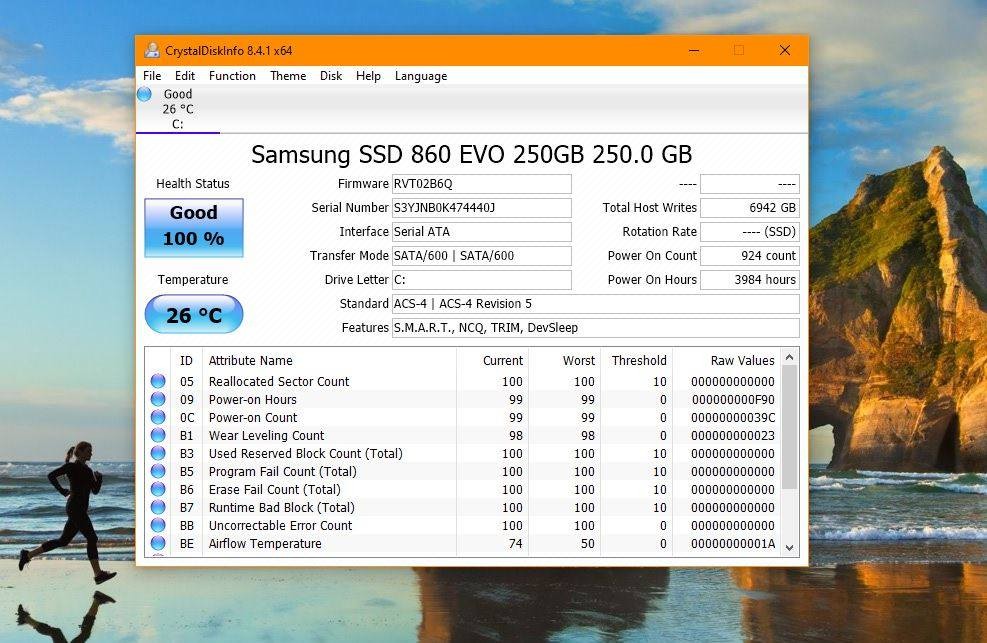Click the blue status icon for Power-on Count
This screenshot has width=987, height=643.
(158, 417)
